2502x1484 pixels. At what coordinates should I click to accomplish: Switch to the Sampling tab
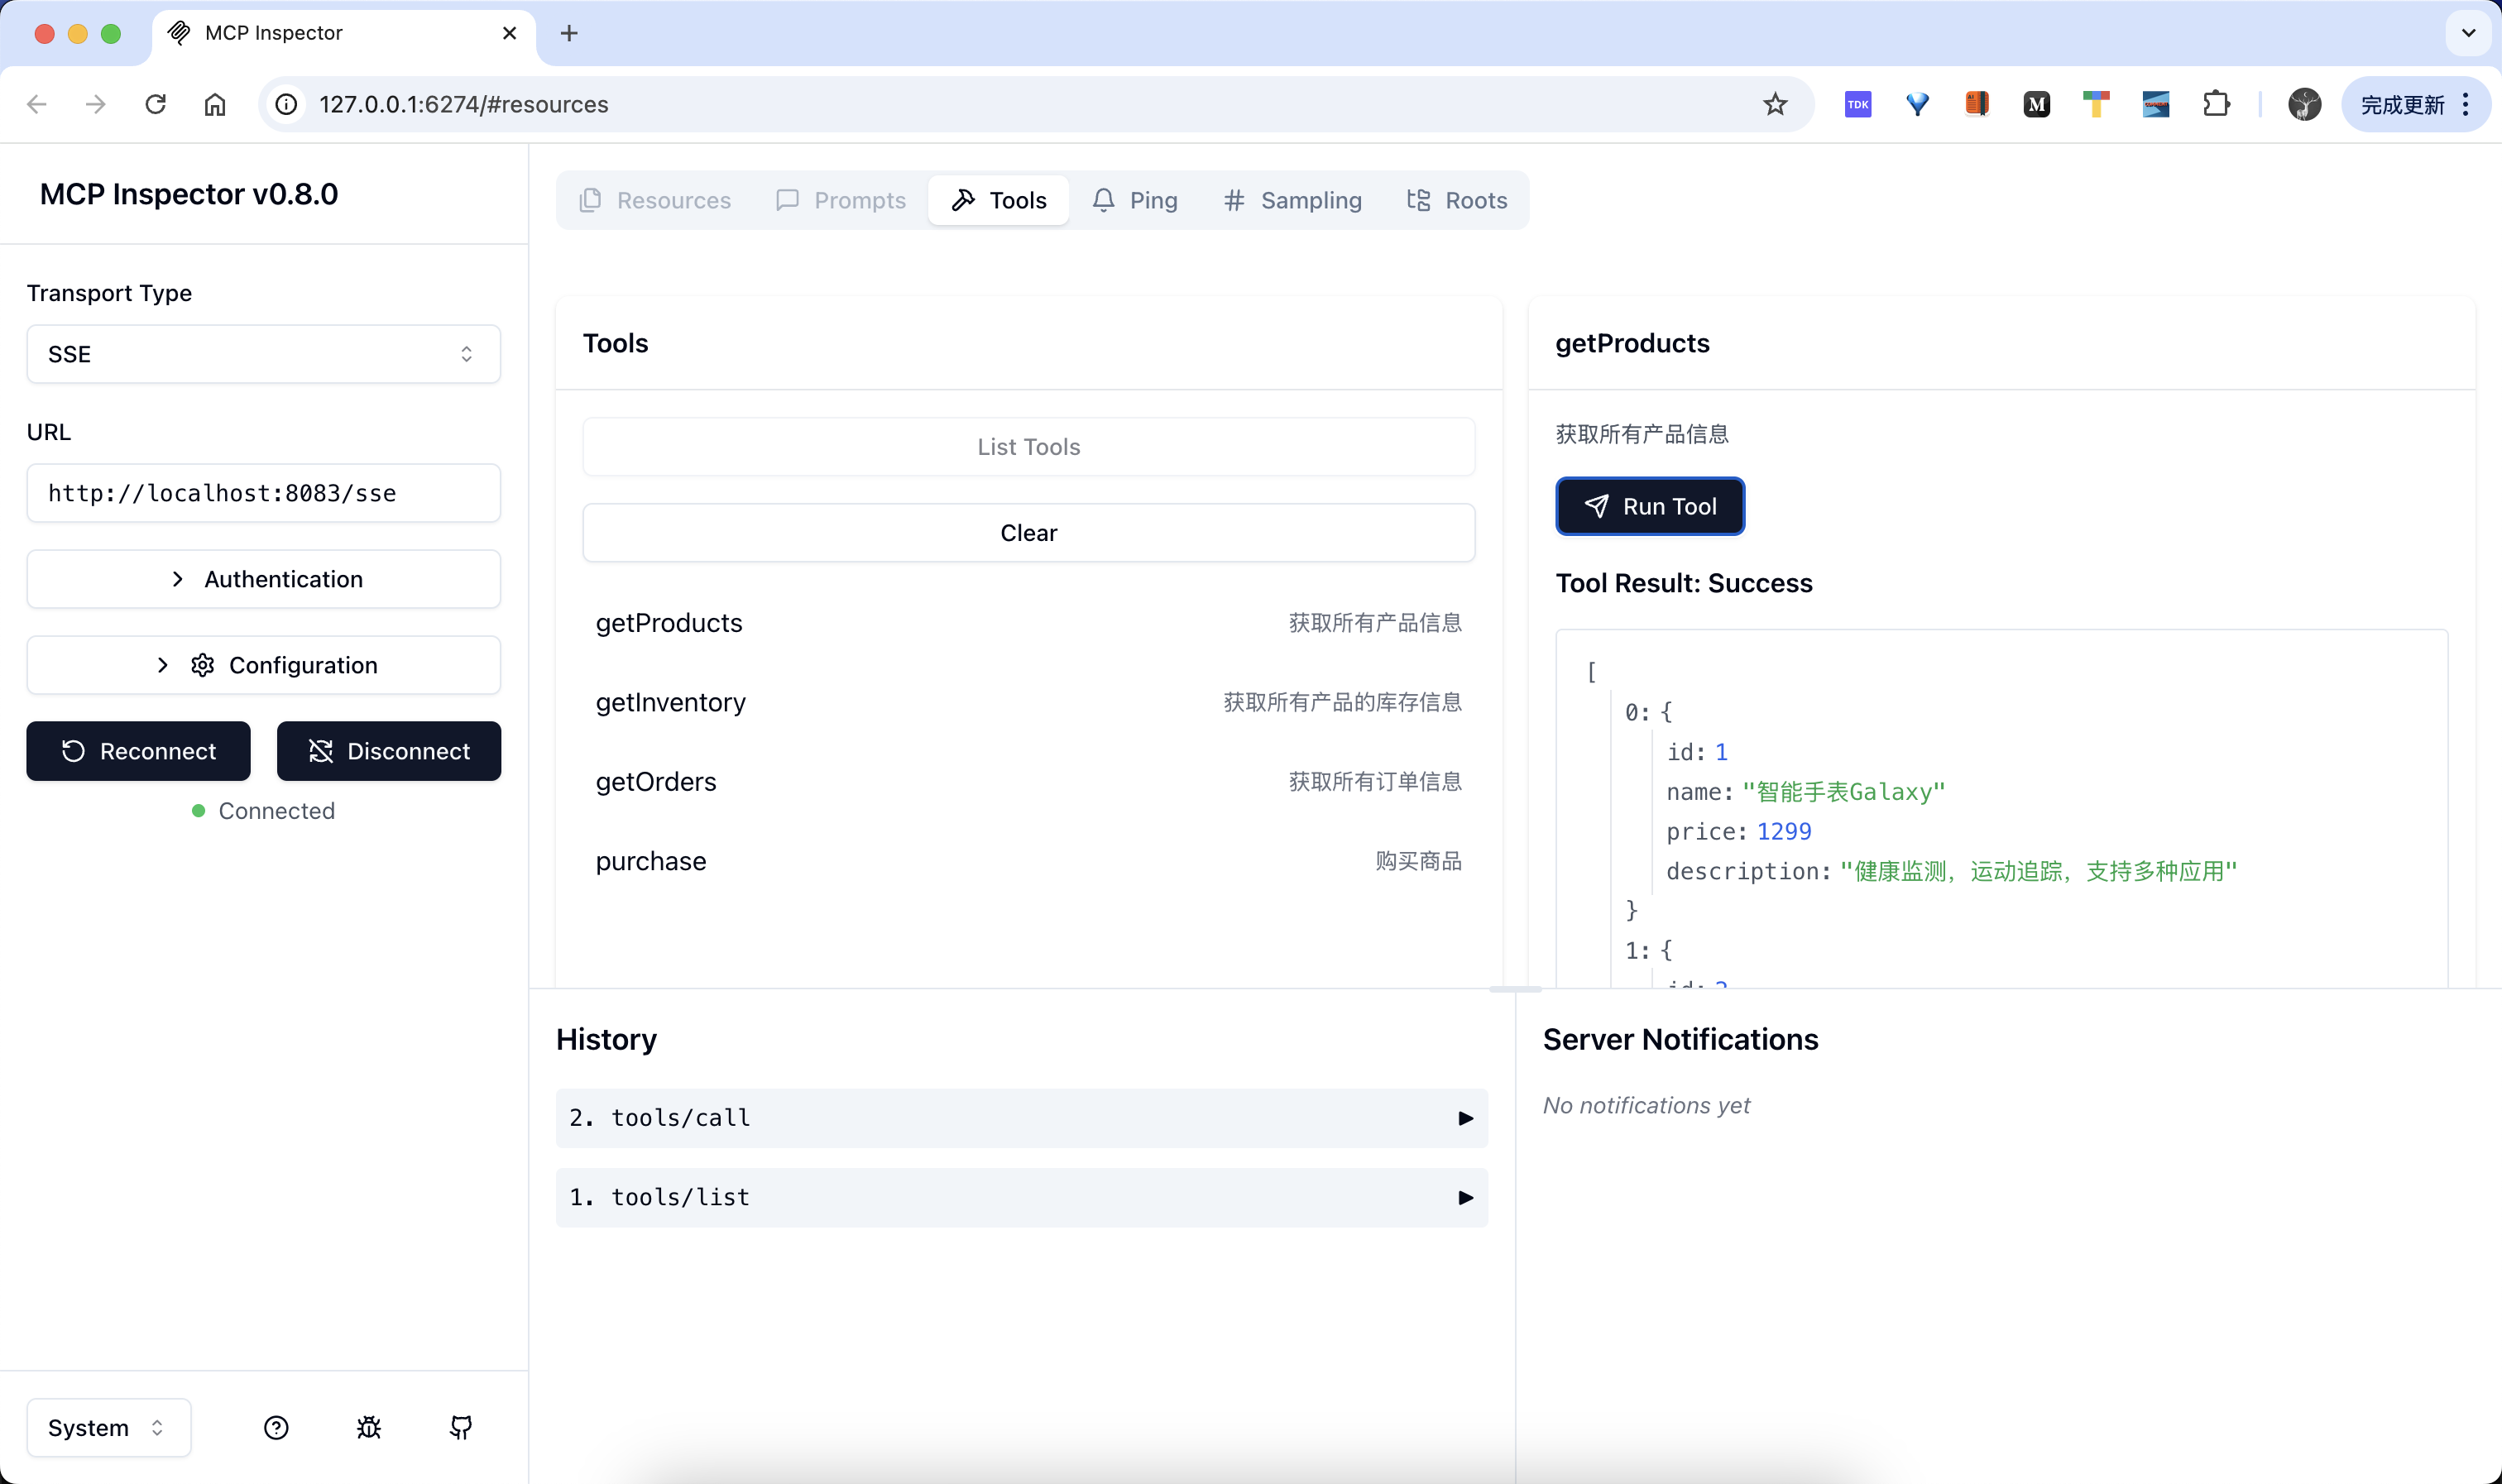pos(1292,200)
